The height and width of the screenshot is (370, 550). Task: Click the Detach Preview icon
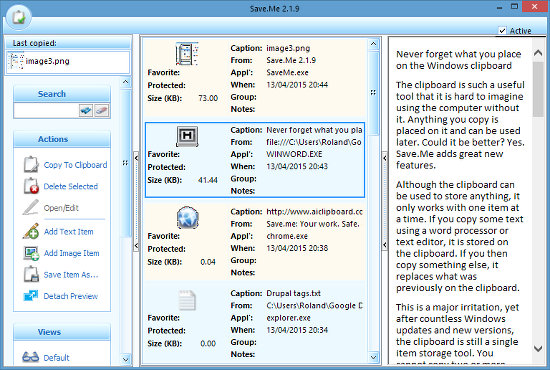[31, 296]
